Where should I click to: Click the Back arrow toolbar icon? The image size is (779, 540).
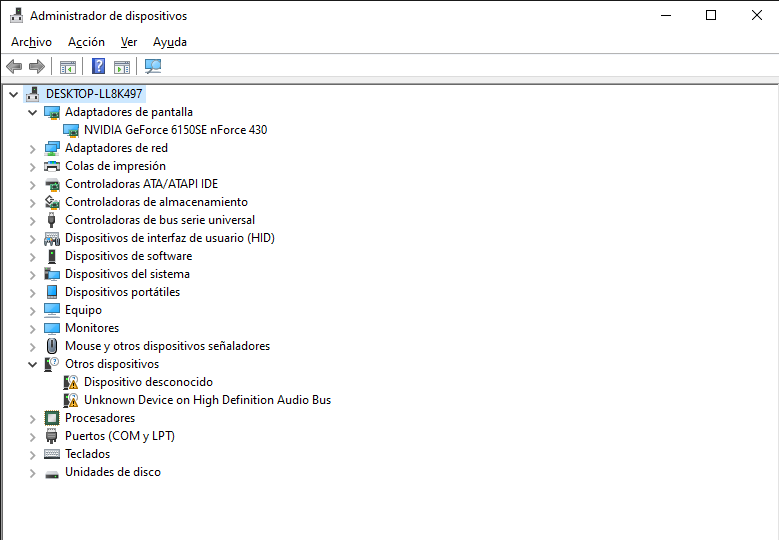coord(14,66)
